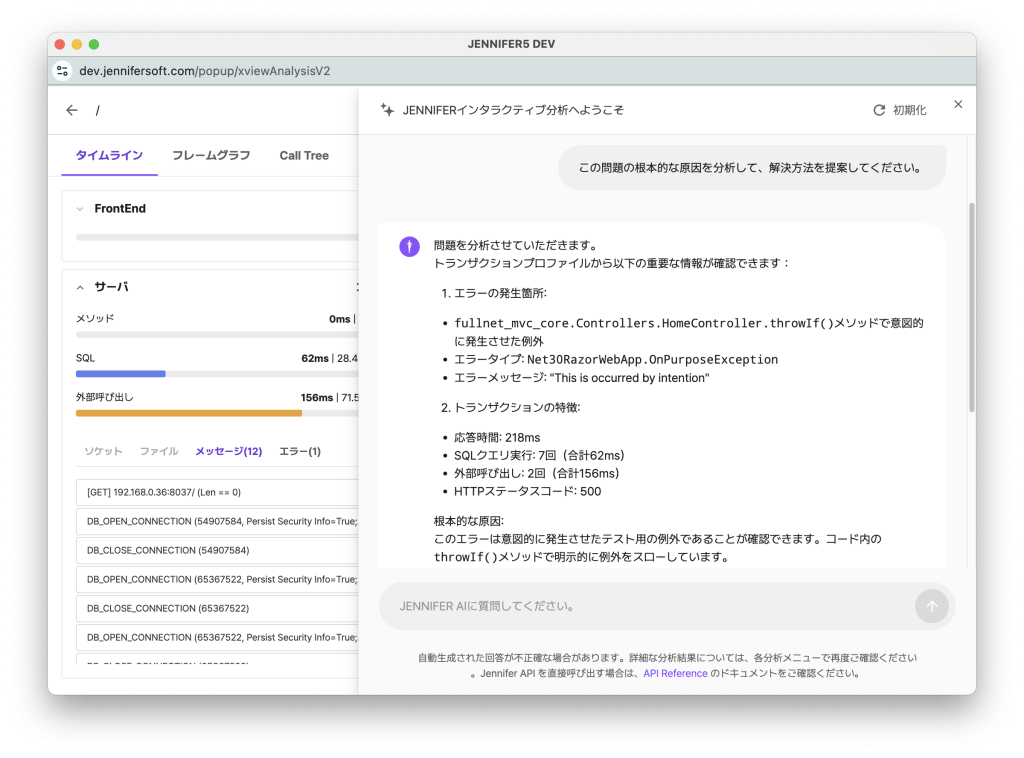Click the send arrow button
The height and width of the screenshot is (758, 1024).
pyautogui.click(x=931, y=606)
